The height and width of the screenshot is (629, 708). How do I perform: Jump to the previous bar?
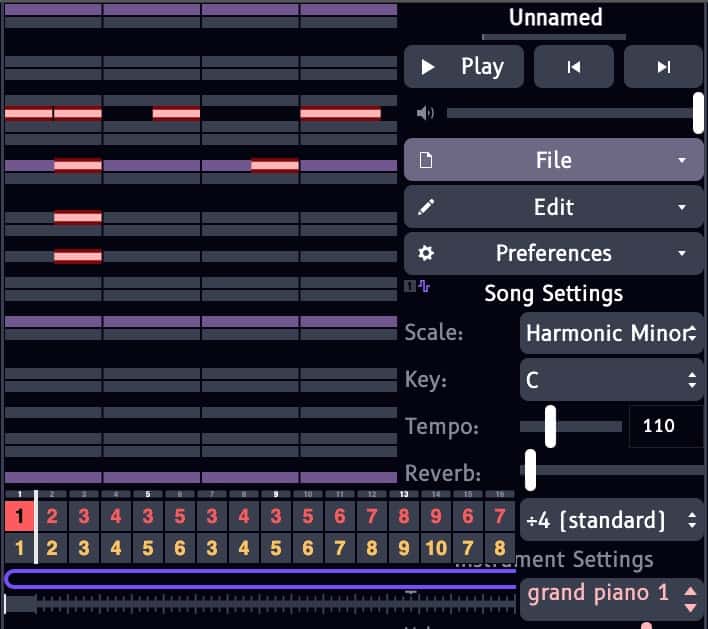[573, 67]
